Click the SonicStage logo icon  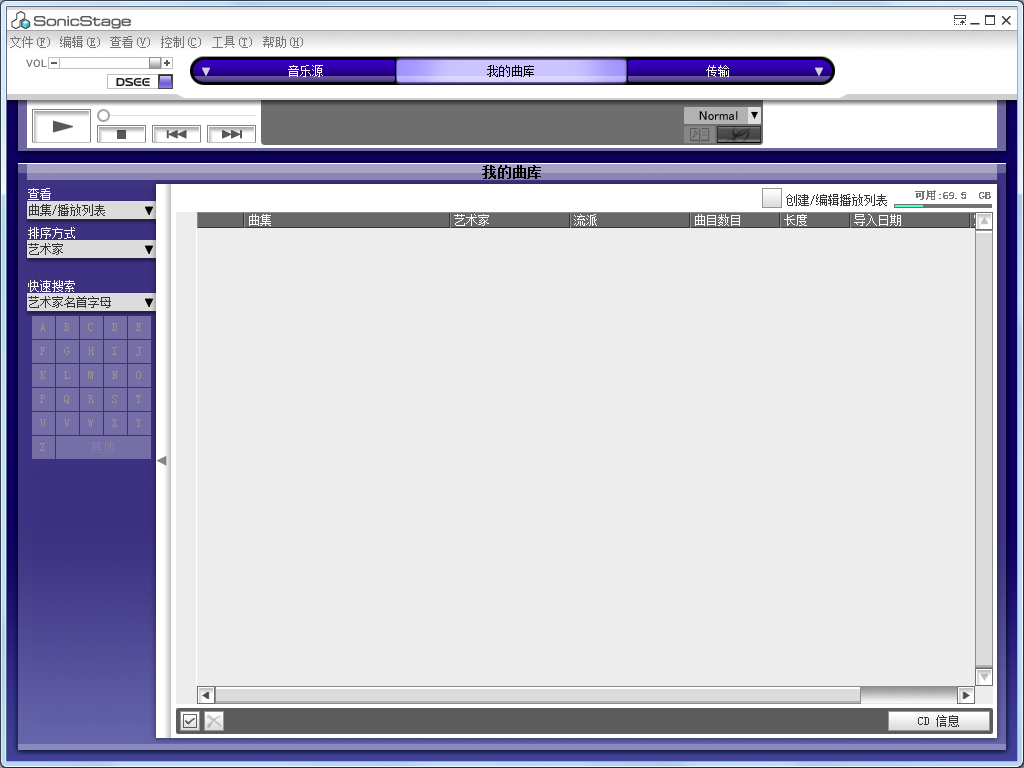(20, 20)
